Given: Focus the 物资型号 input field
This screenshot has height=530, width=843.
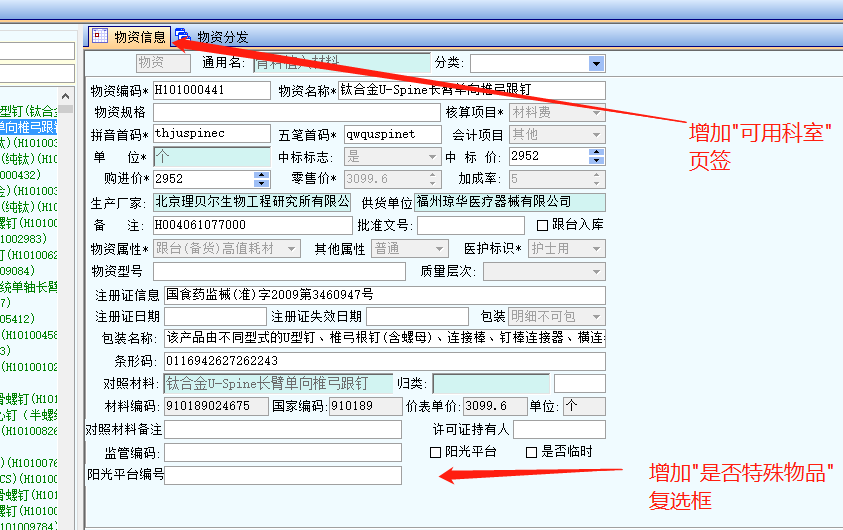Looking at the screenshot, I should click(x=279, y=271).
